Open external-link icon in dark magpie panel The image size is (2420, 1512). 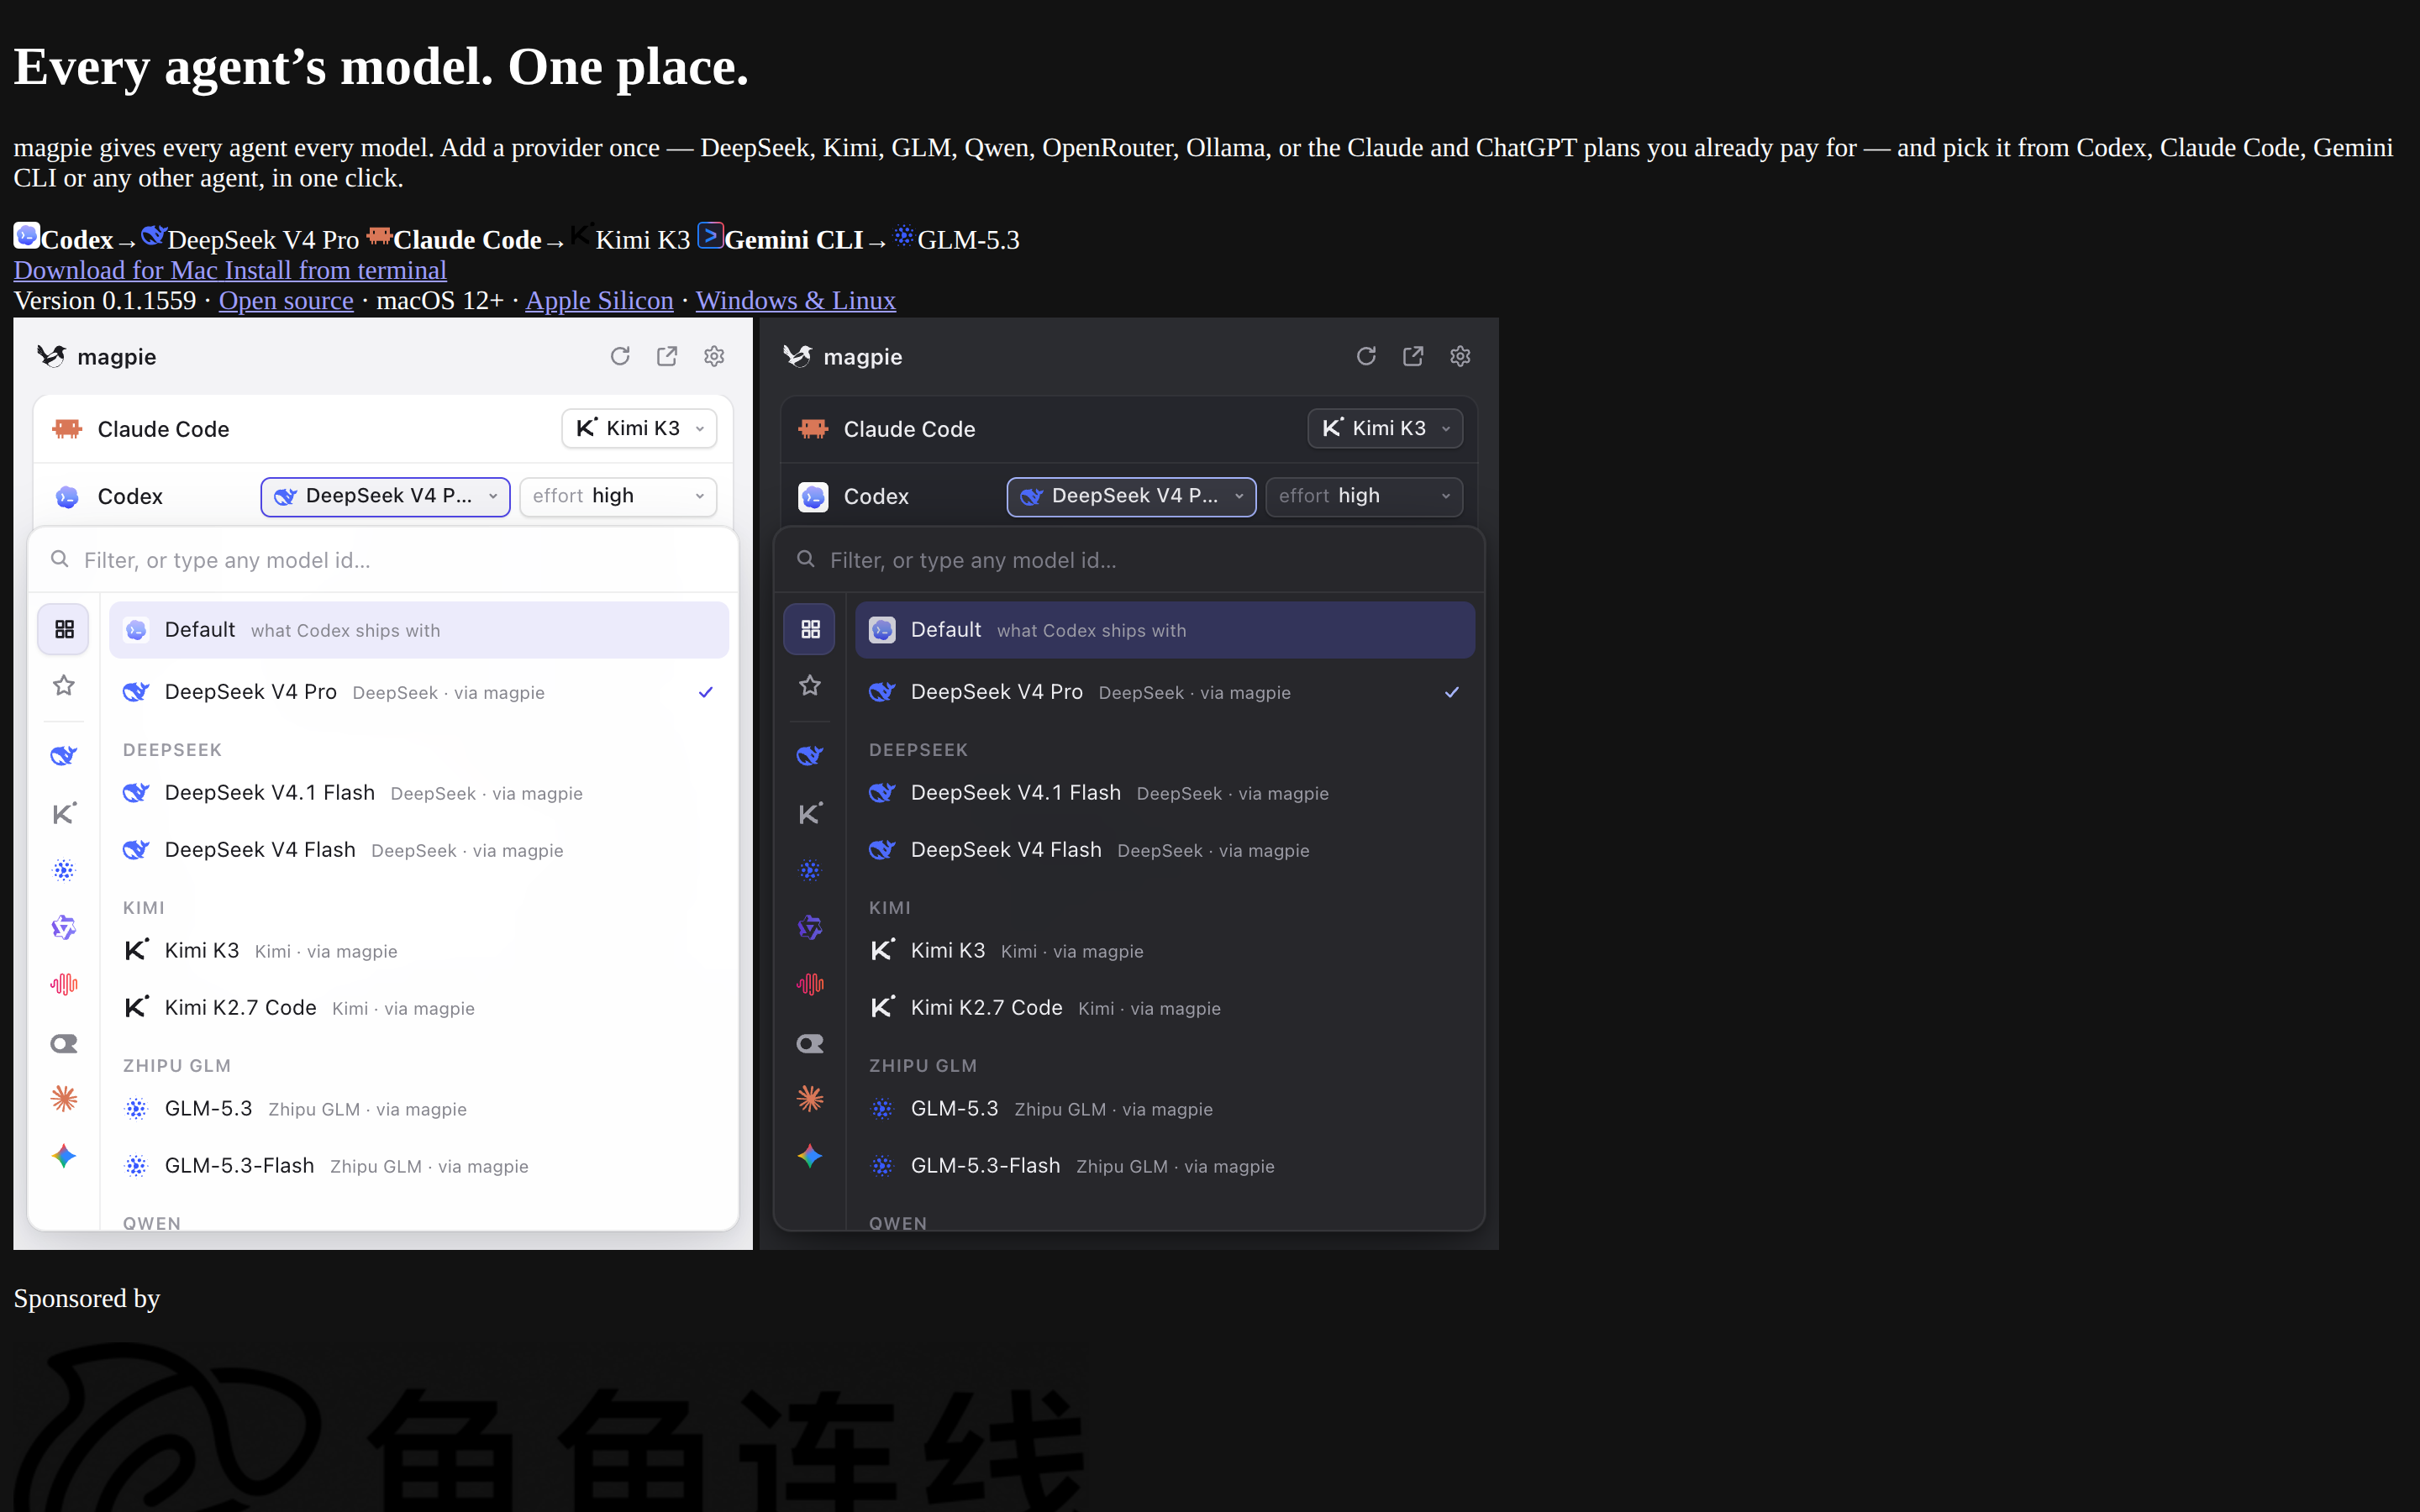point(1413,357)
